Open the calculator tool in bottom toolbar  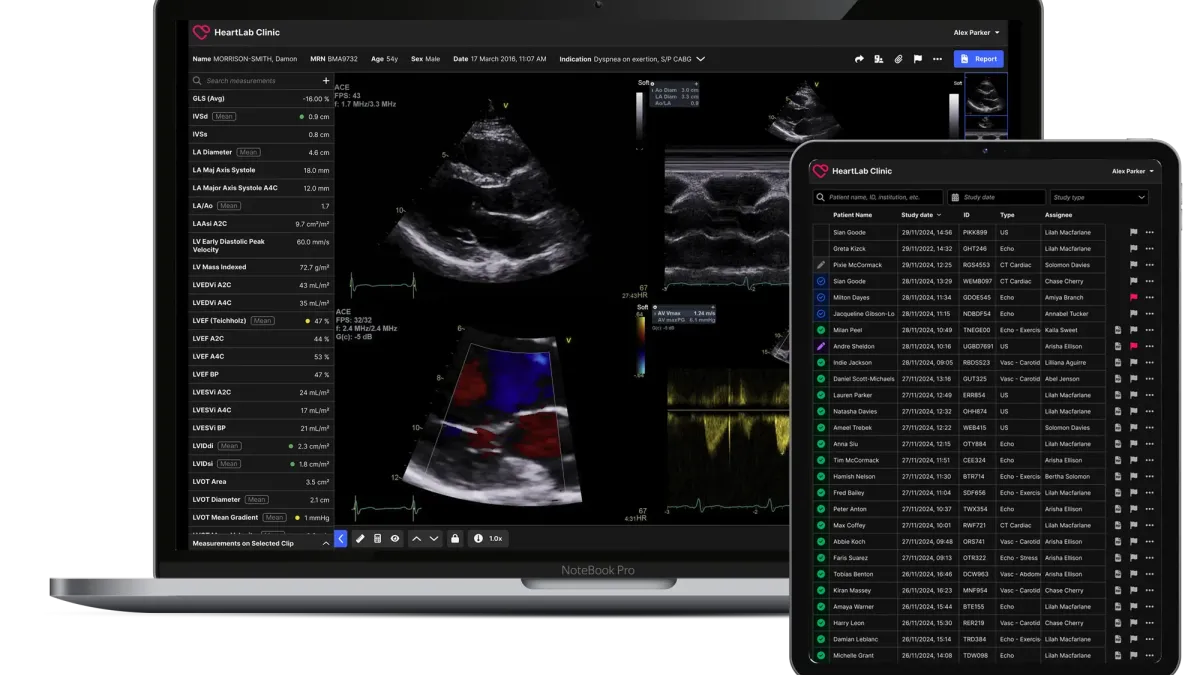(377, 538)
